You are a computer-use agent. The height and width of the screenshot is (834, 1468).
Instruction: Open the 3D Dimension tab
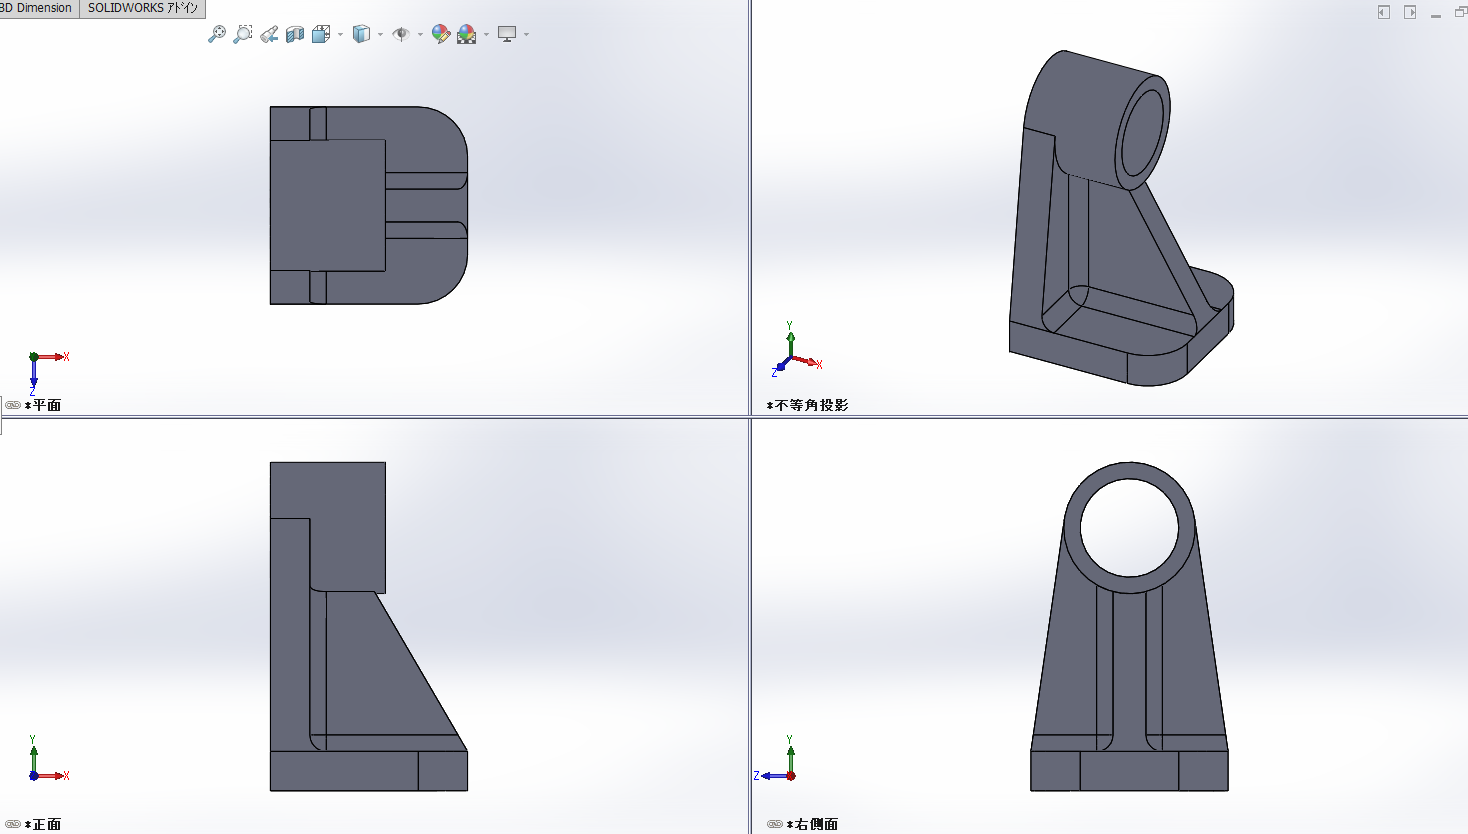tap(38, 8)
